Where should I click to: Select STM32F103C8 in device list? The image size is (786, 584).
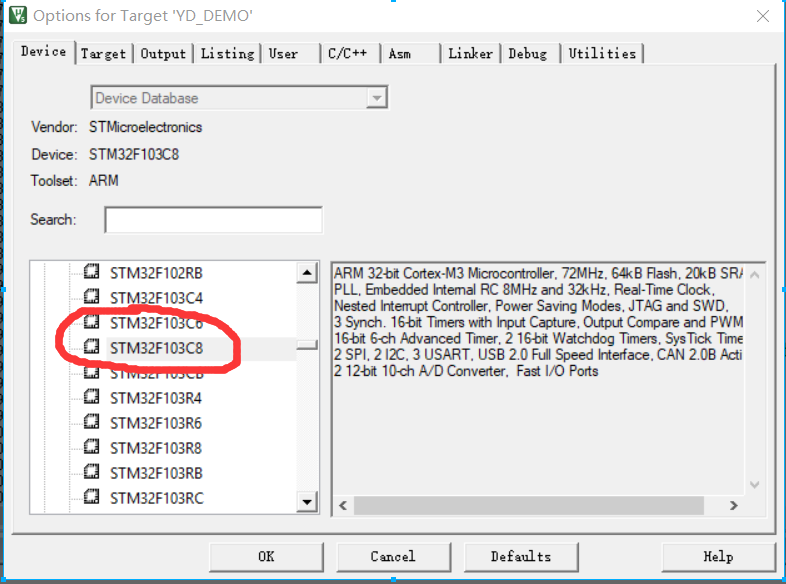(x=156, y=348)
